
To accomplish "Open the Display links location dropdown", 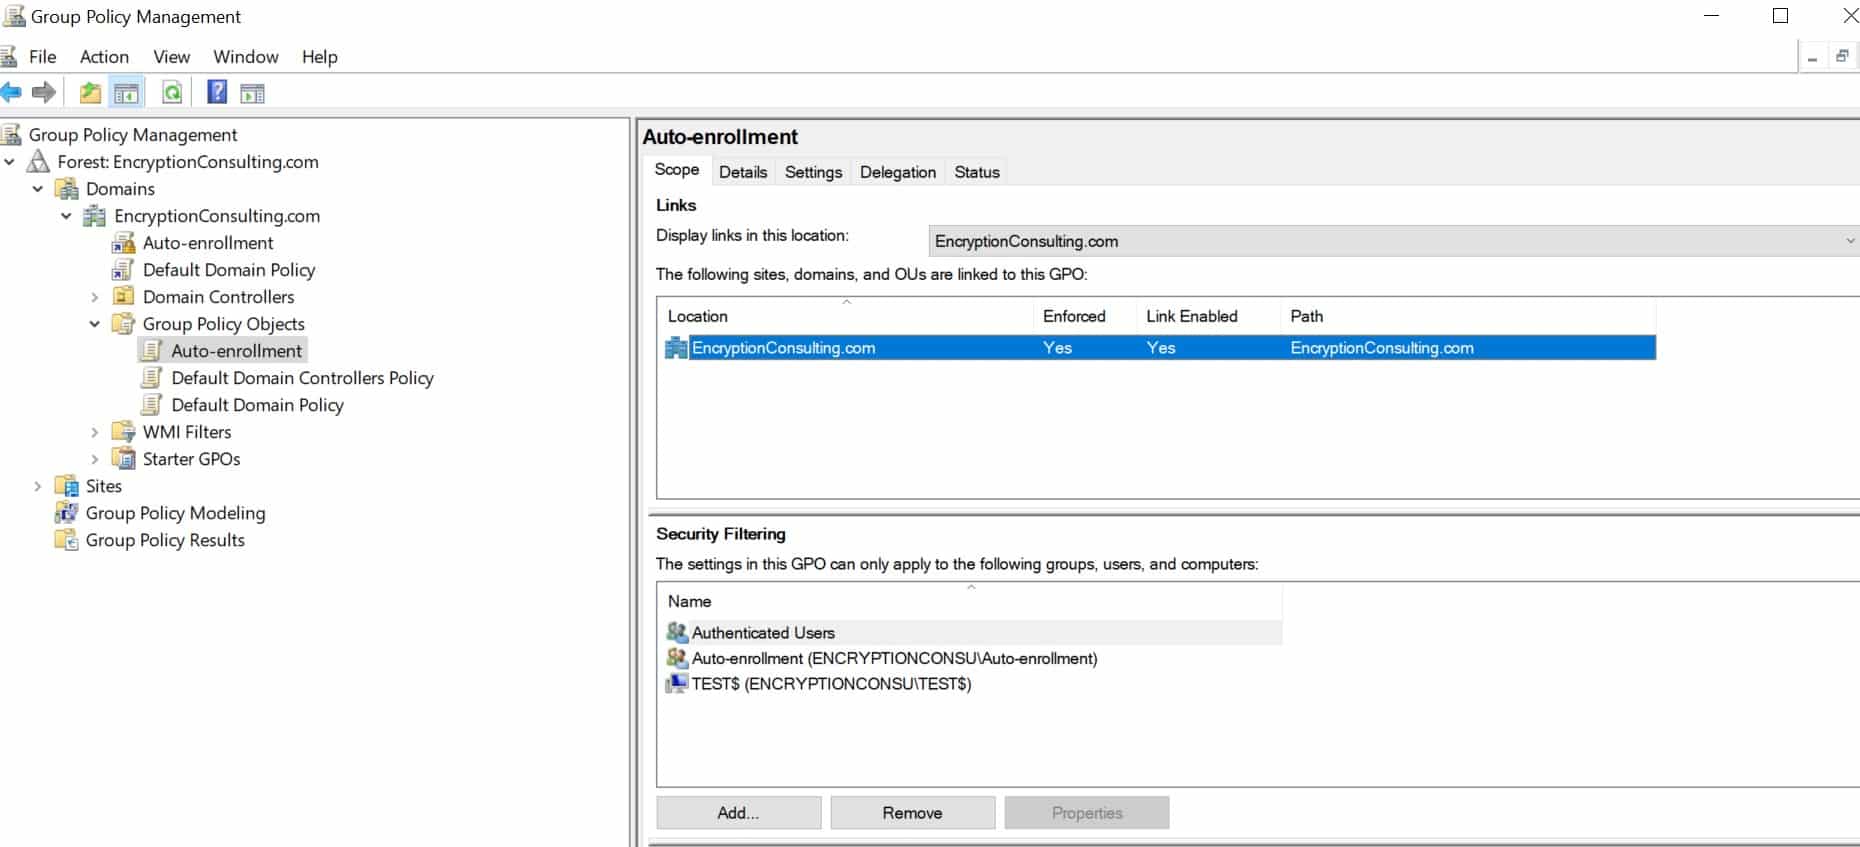I will [1849, 241].
